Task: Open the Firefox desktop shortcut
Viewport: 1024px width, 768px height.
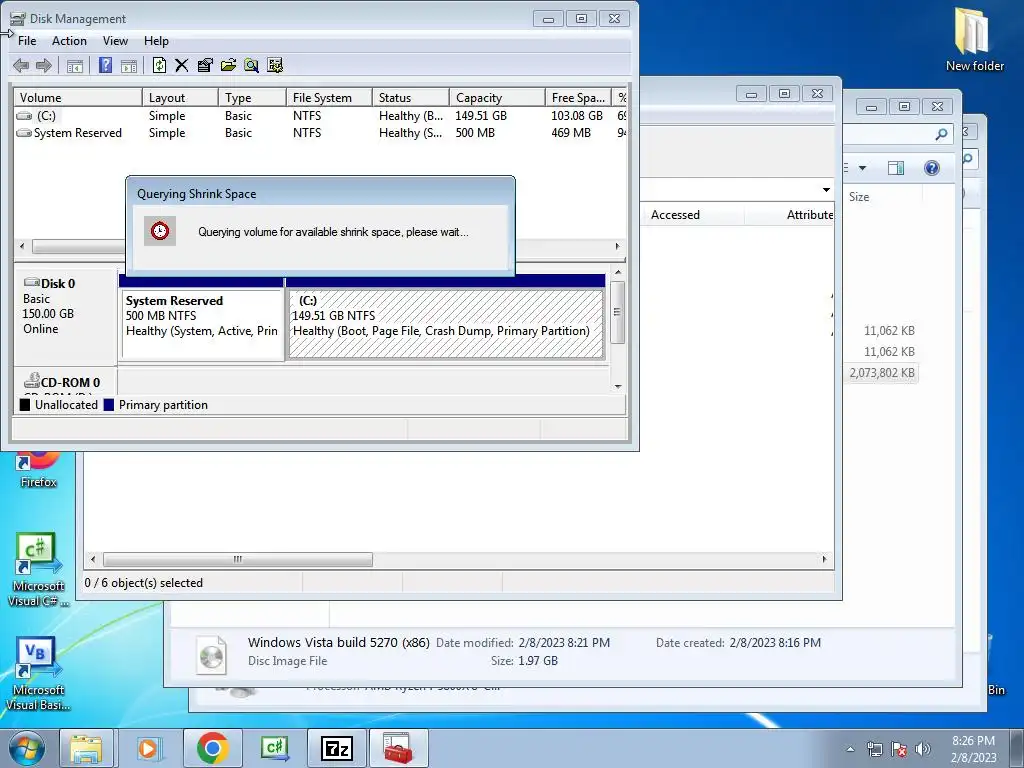Action: (38, 469)
